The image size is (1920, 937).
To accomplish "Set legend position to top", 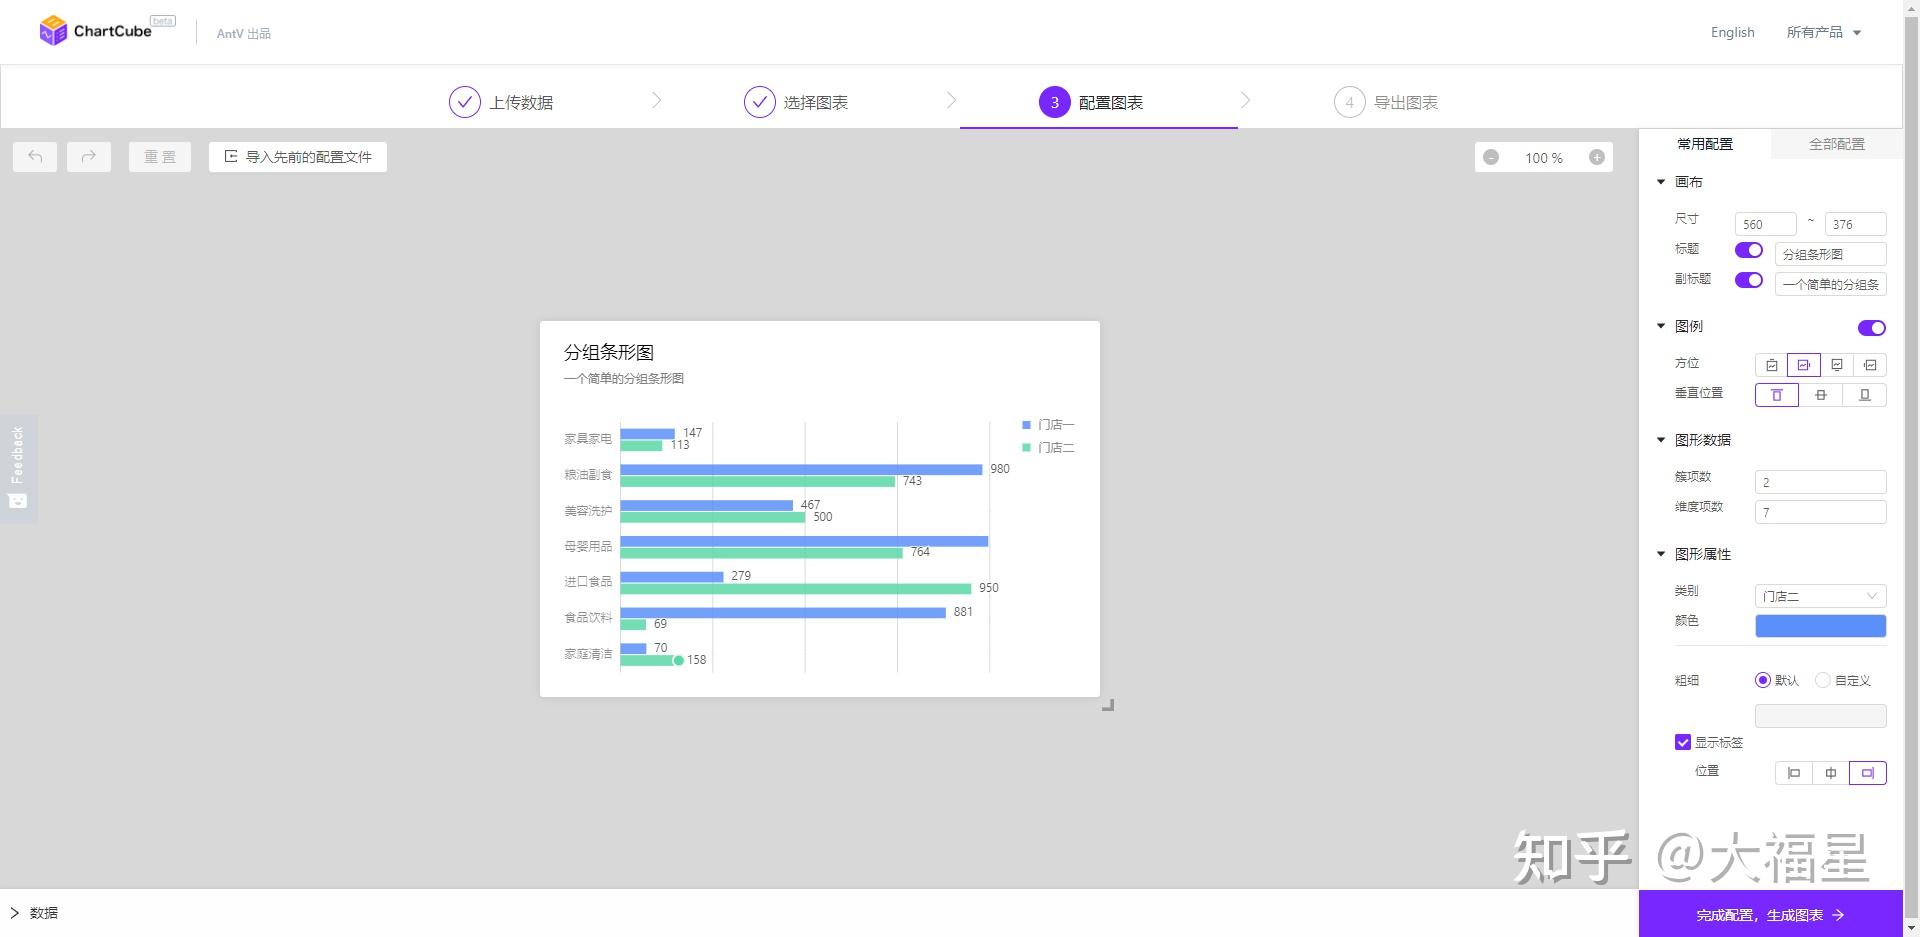I will click(1771, 365).
